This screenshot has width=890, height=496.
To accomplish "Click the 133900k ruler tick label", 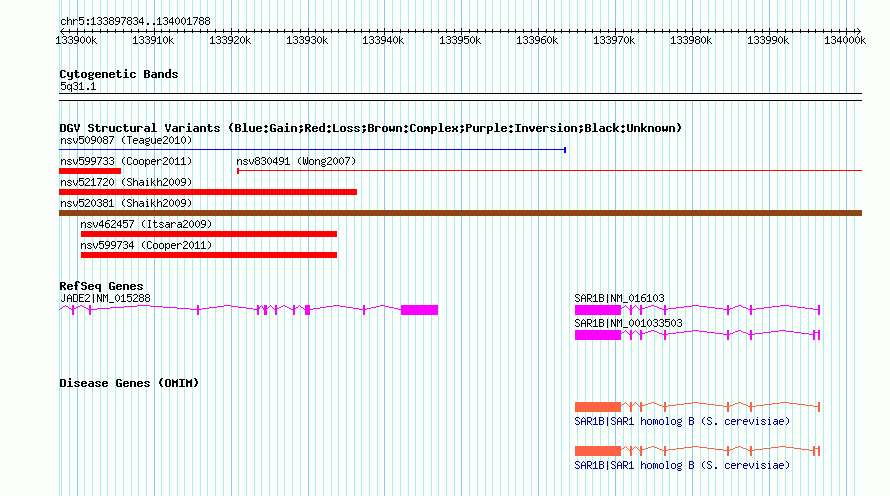I will [76, 40].
